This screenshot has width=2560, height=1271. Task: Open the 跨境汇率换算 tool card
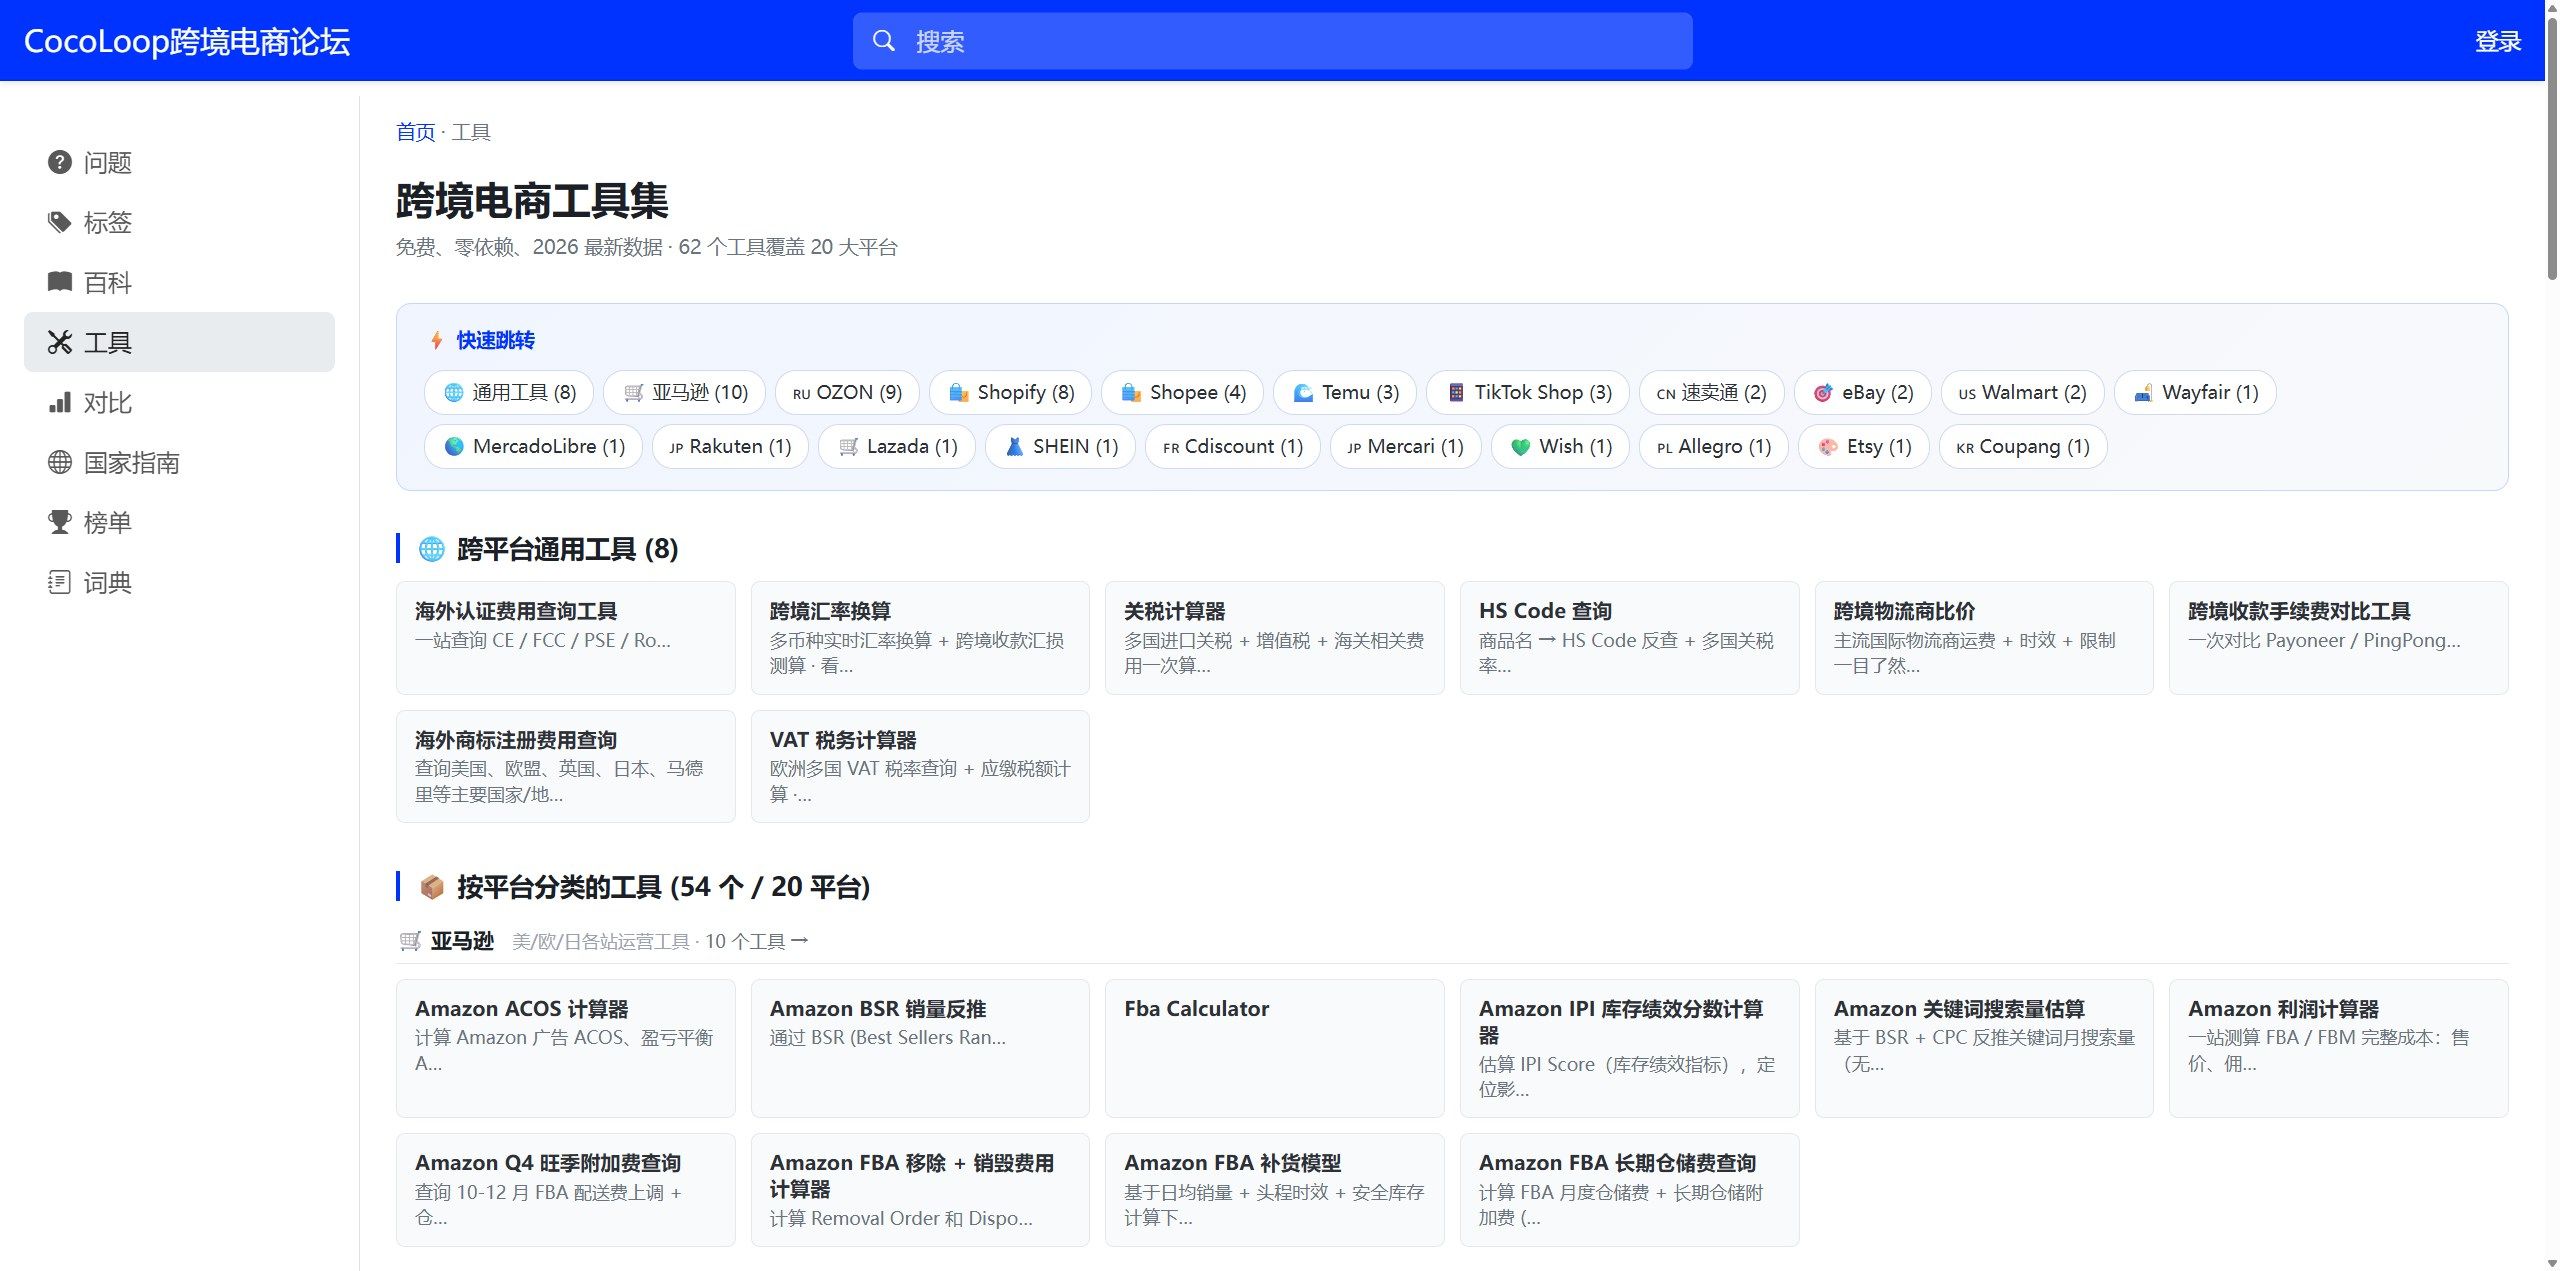(x=920, y=638)
